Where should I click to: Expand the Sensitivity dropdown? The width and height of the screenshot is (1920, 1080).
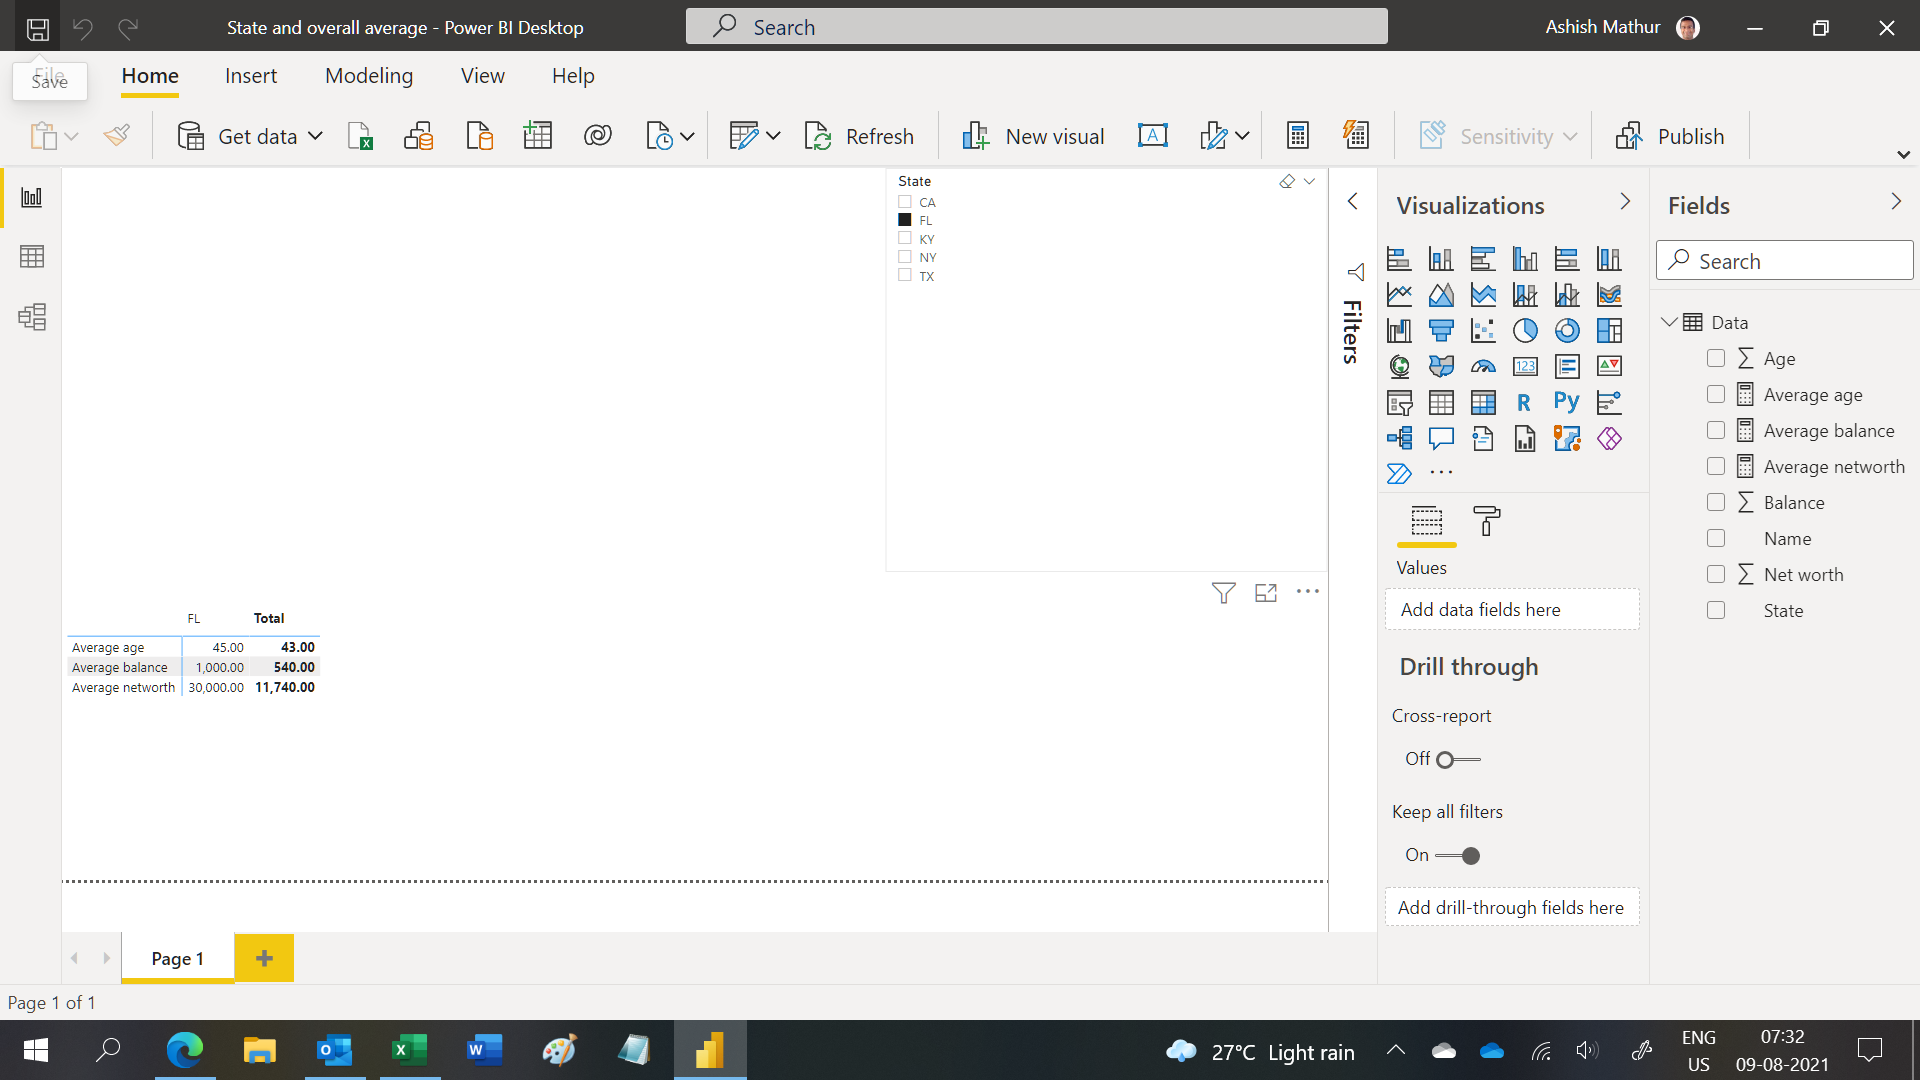1570,137
